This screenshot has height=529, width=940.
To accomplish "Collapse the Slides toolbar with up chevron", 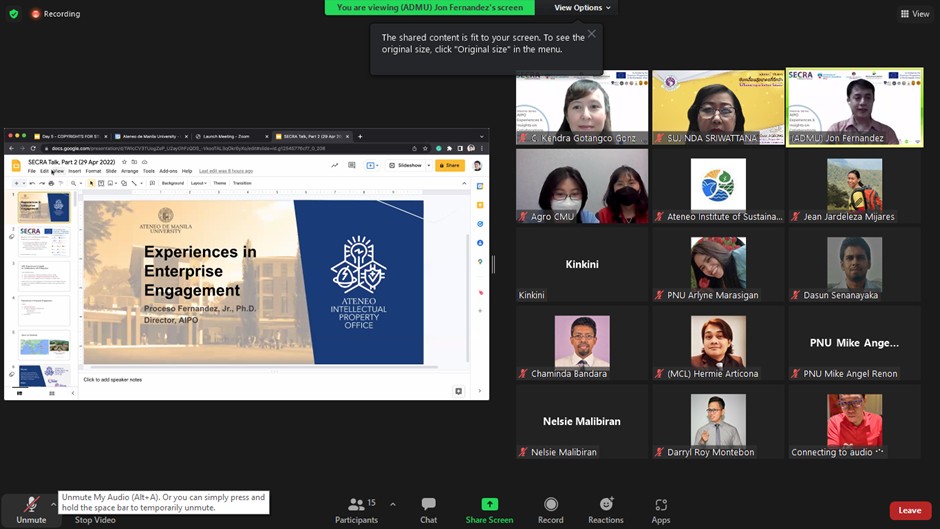I will click(464, 183).
